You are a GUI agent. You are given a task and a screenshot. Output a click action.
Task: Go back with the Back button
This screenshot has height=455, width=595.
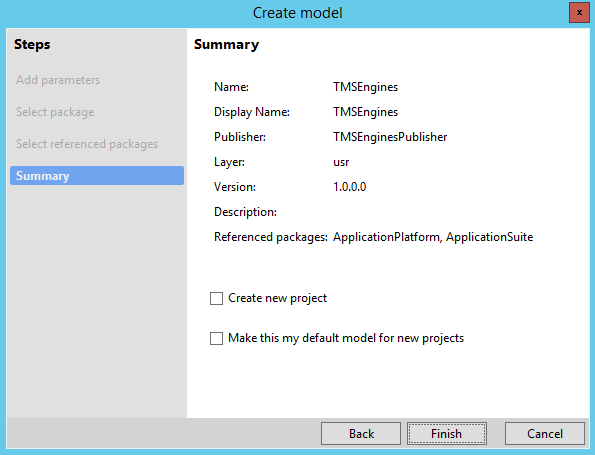[361, 433]
